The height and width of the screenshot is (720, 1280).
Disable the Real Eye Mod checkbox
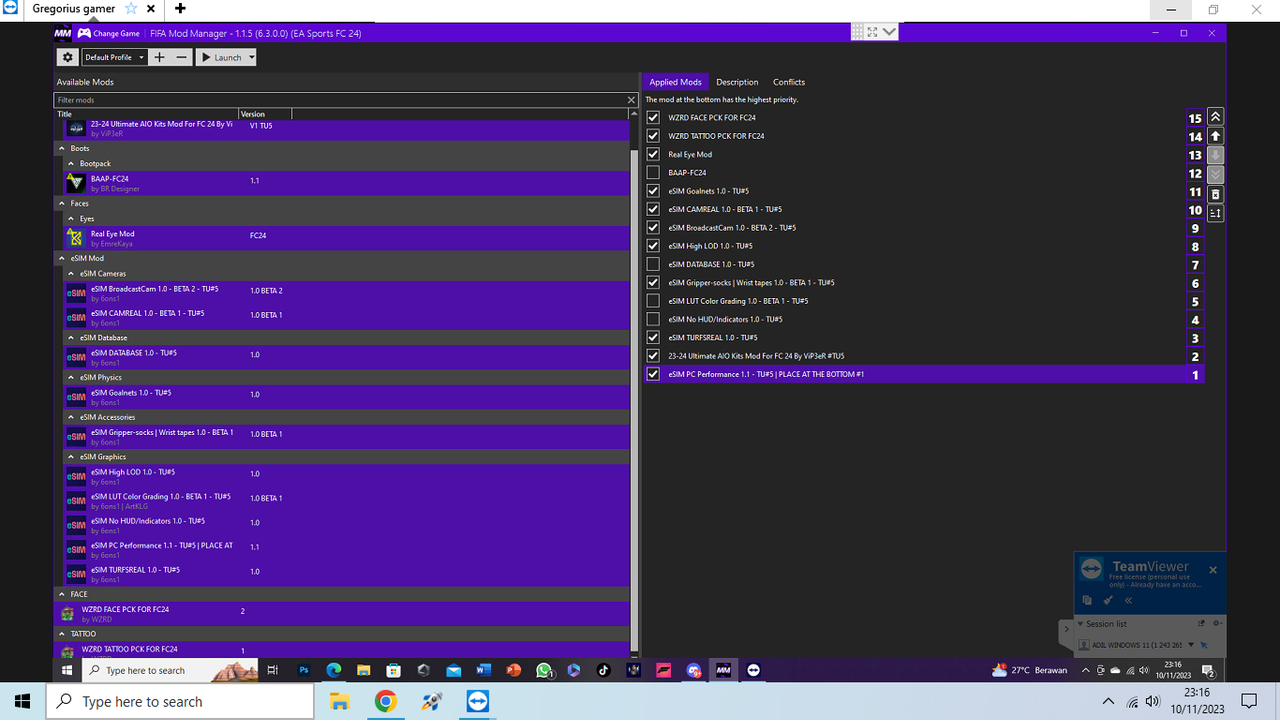(x=653, y=154)
